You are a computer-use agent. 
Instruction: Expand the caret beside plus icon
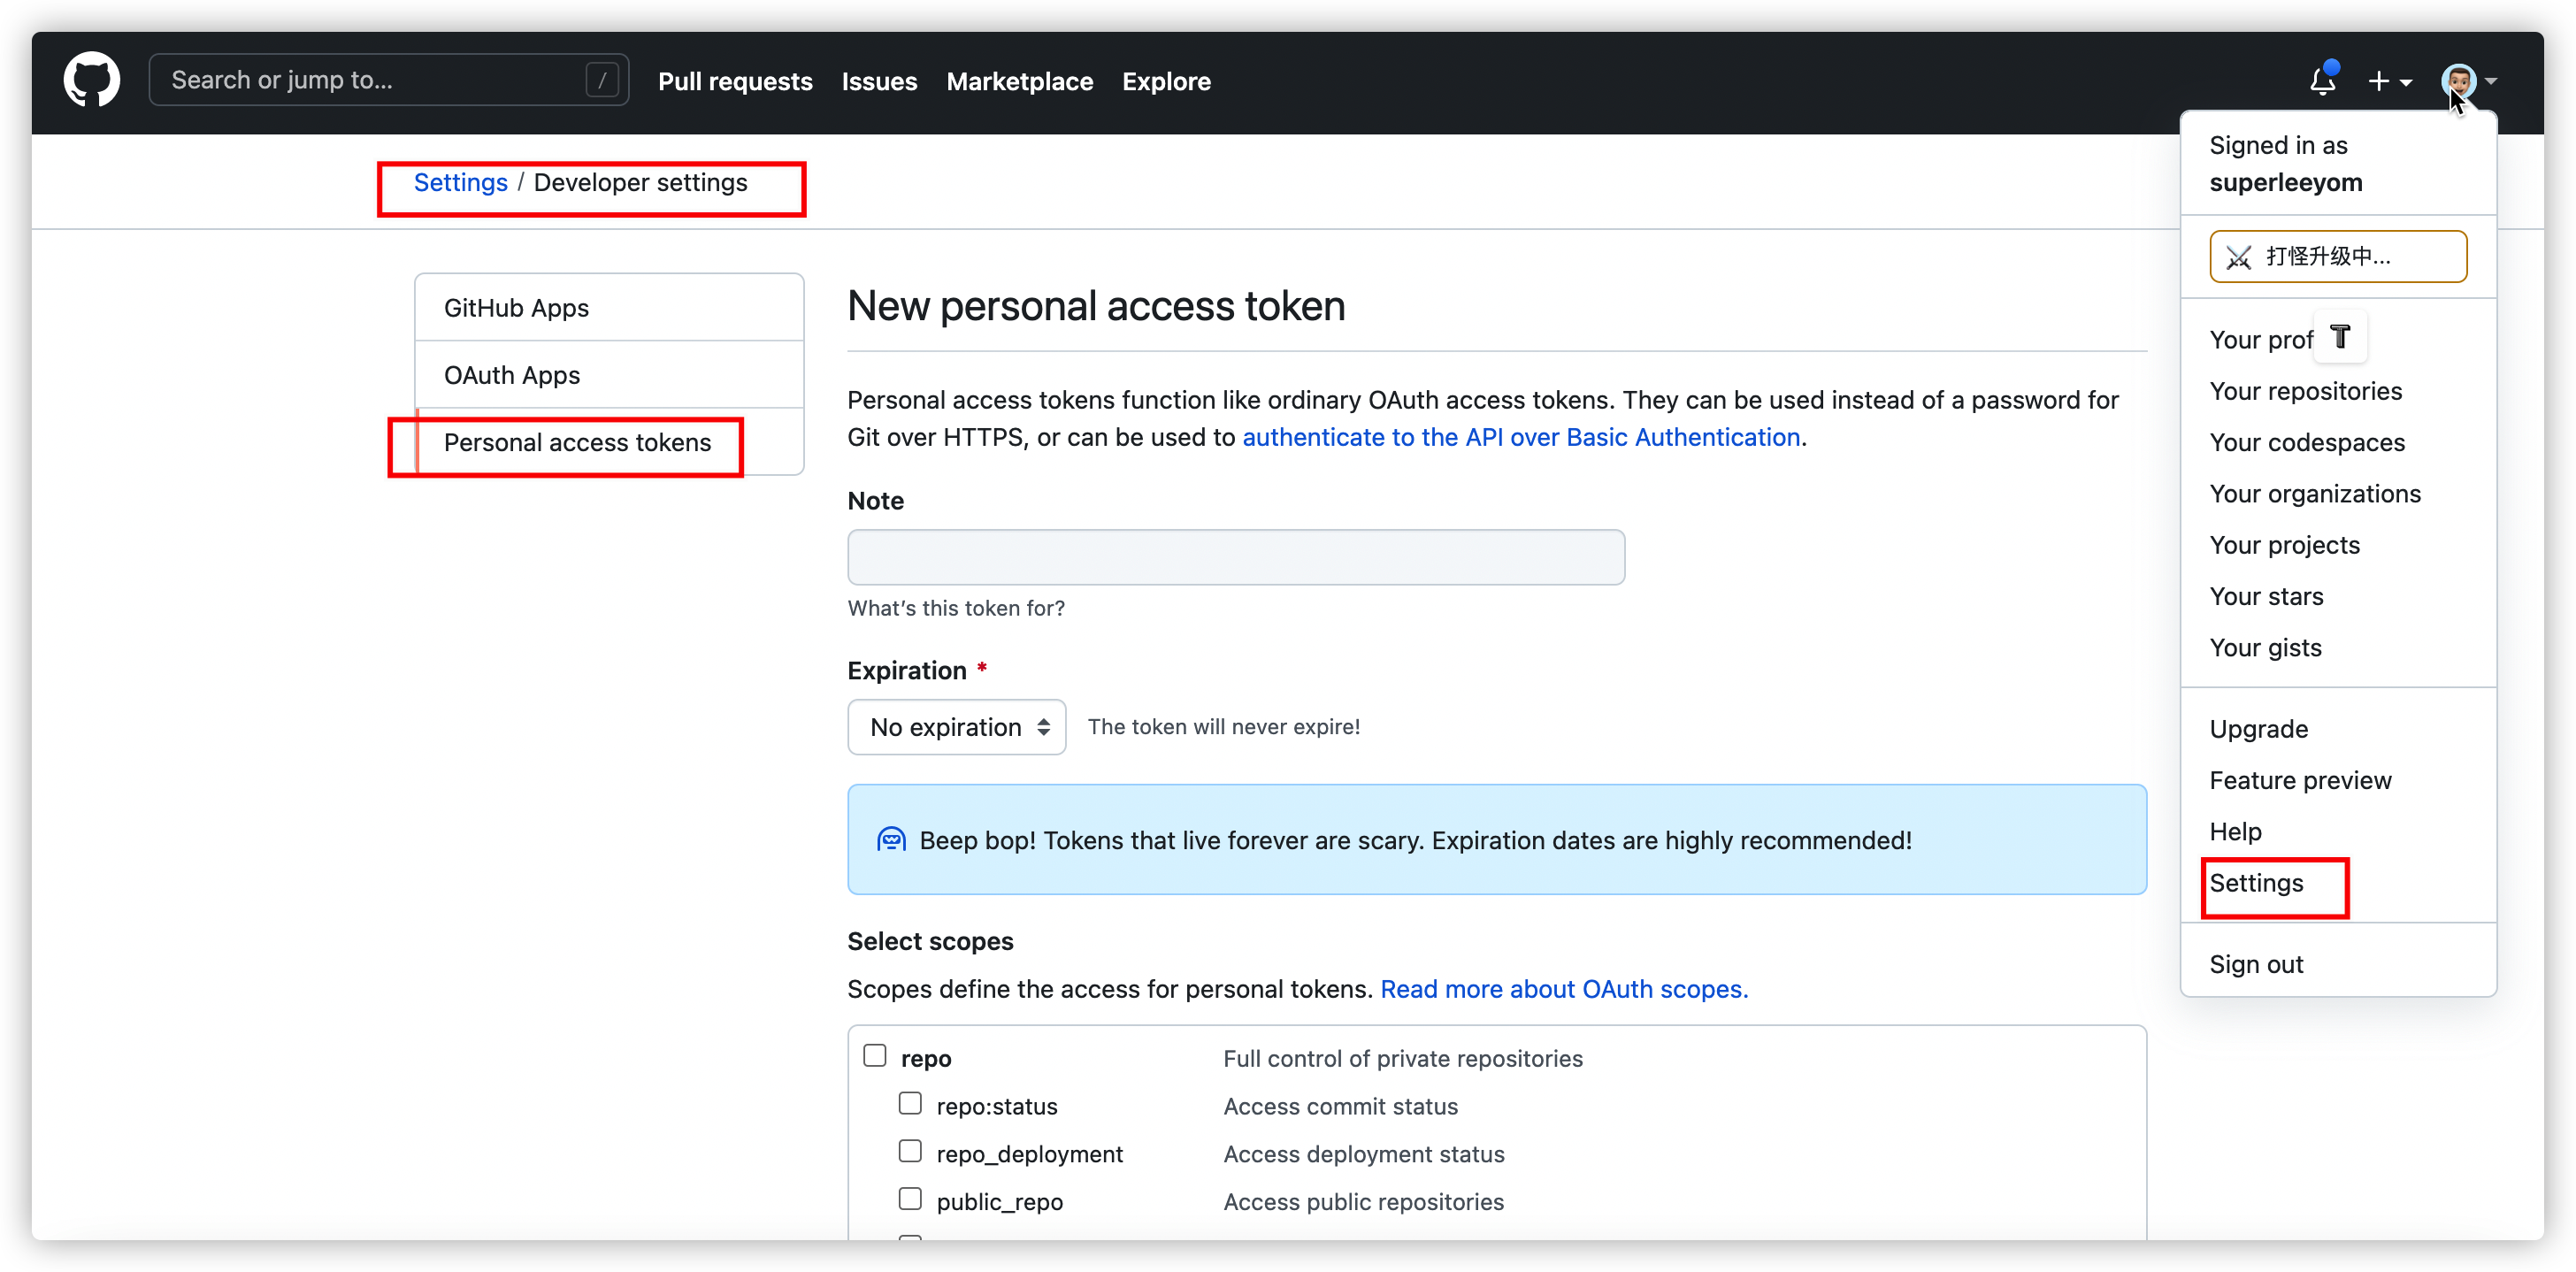coord(2406,82)
